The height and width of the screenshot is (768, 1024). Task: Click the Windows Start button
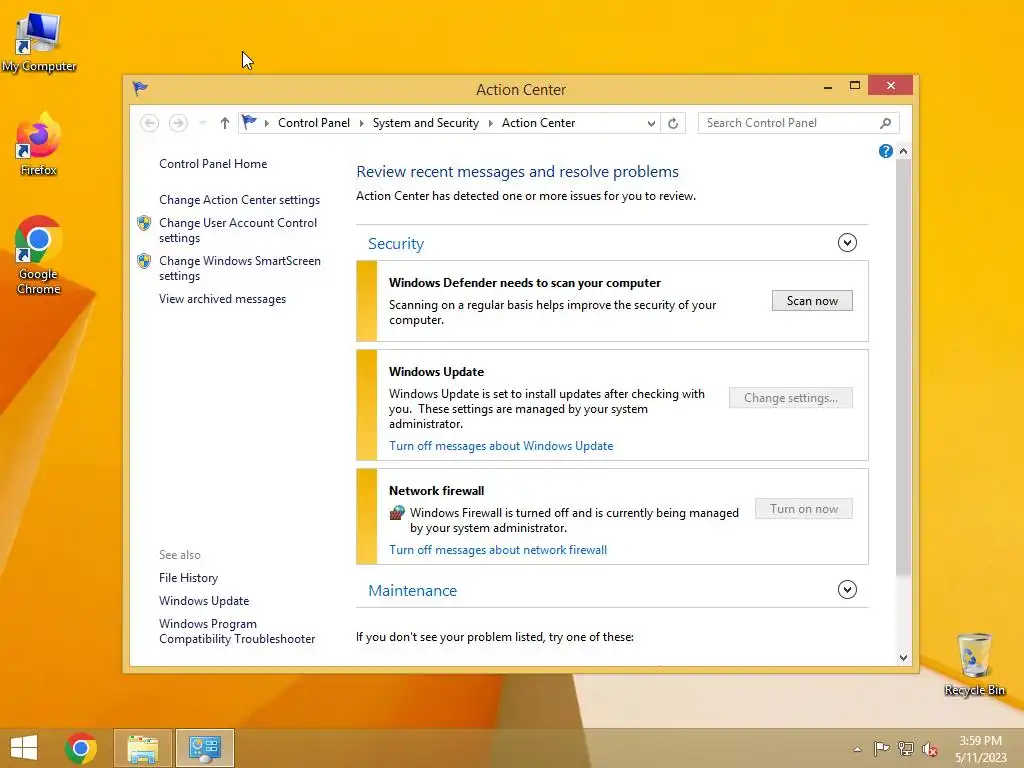24,748
